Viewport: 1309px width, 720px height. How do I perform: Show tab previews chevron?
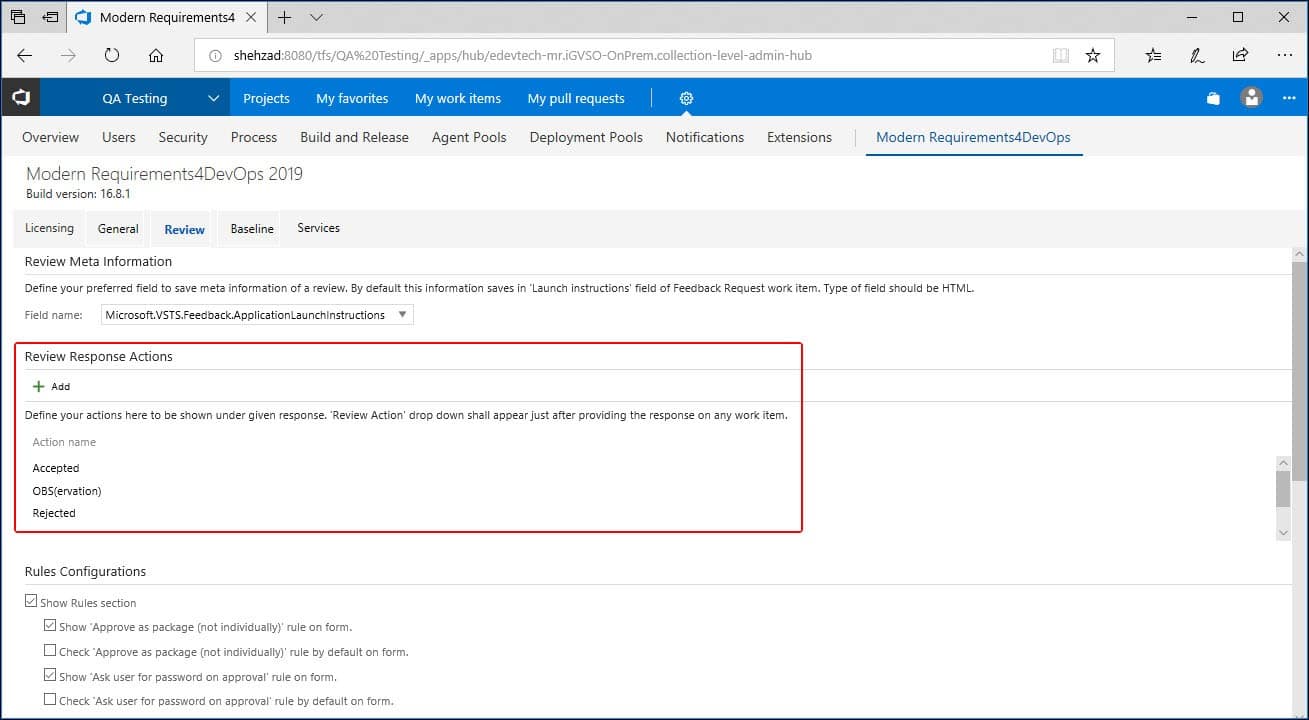316,17
